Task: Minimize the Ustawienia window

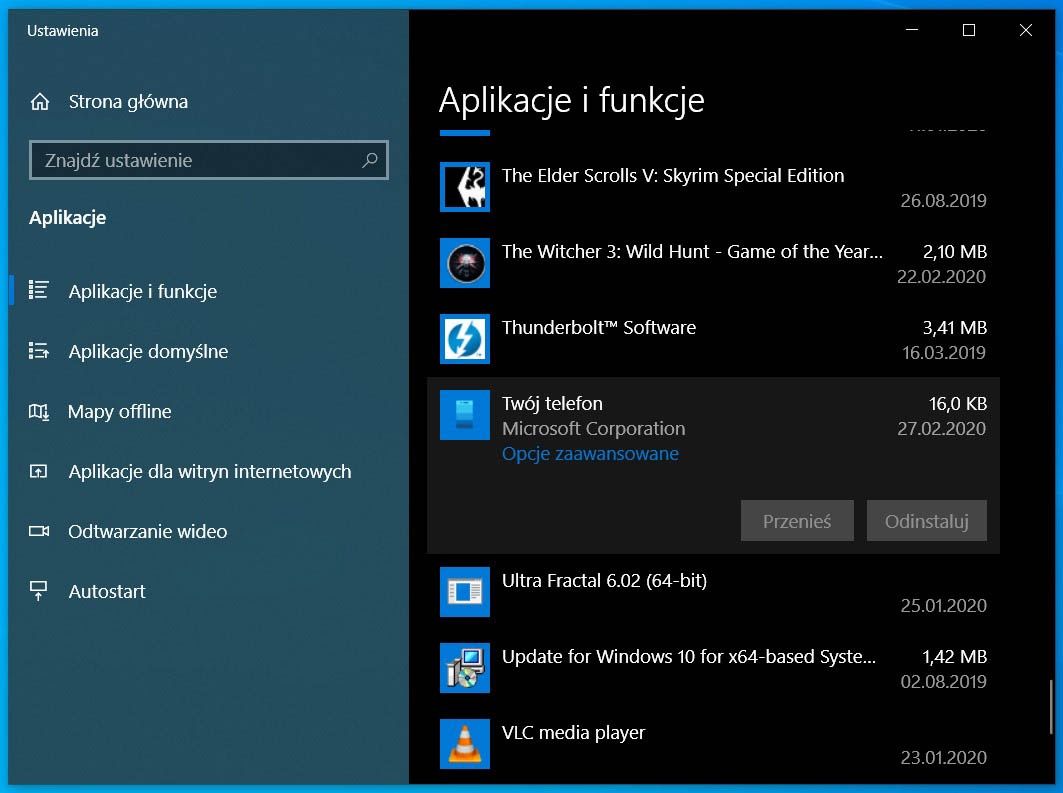Action: point(912,30)
